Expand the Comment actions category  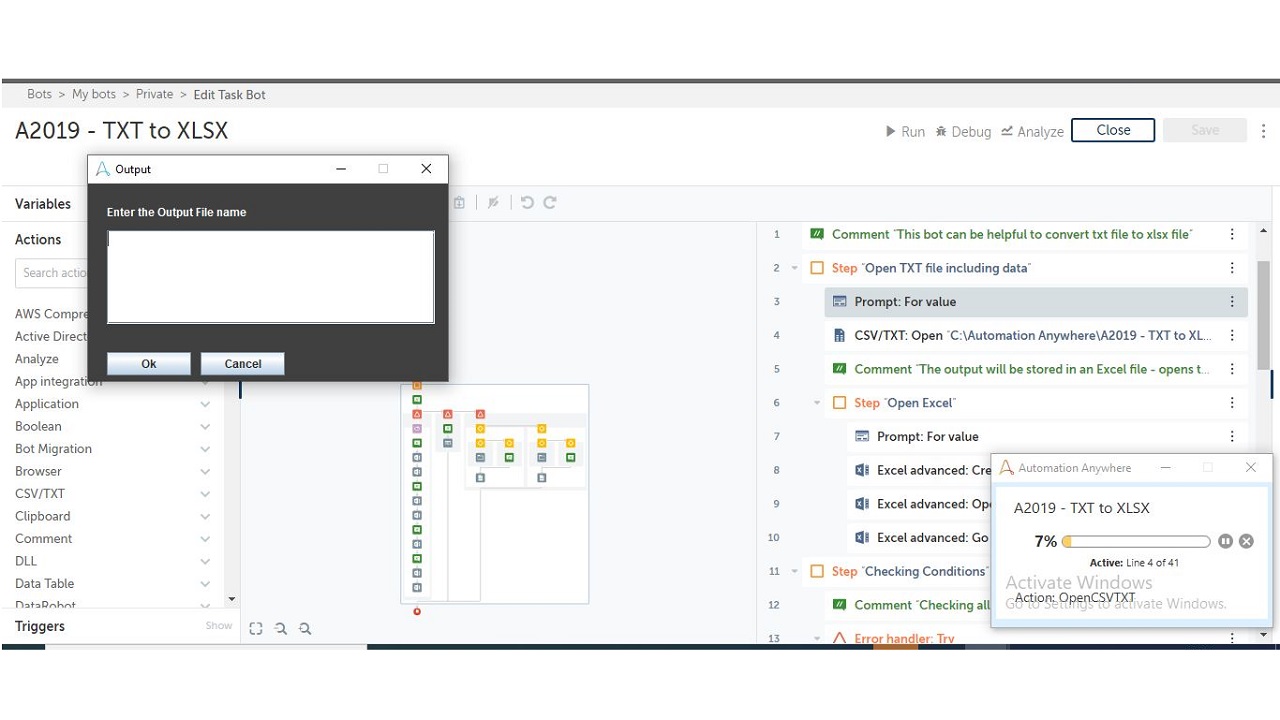205,539
